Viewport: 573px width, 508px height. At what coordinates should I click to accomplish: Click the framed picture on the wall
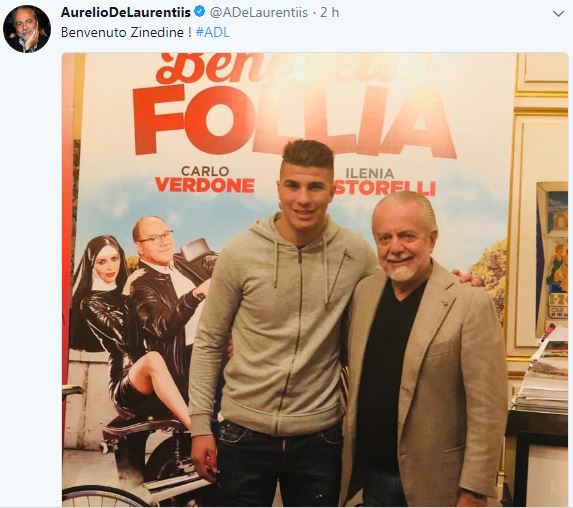(x=551, y=259)
